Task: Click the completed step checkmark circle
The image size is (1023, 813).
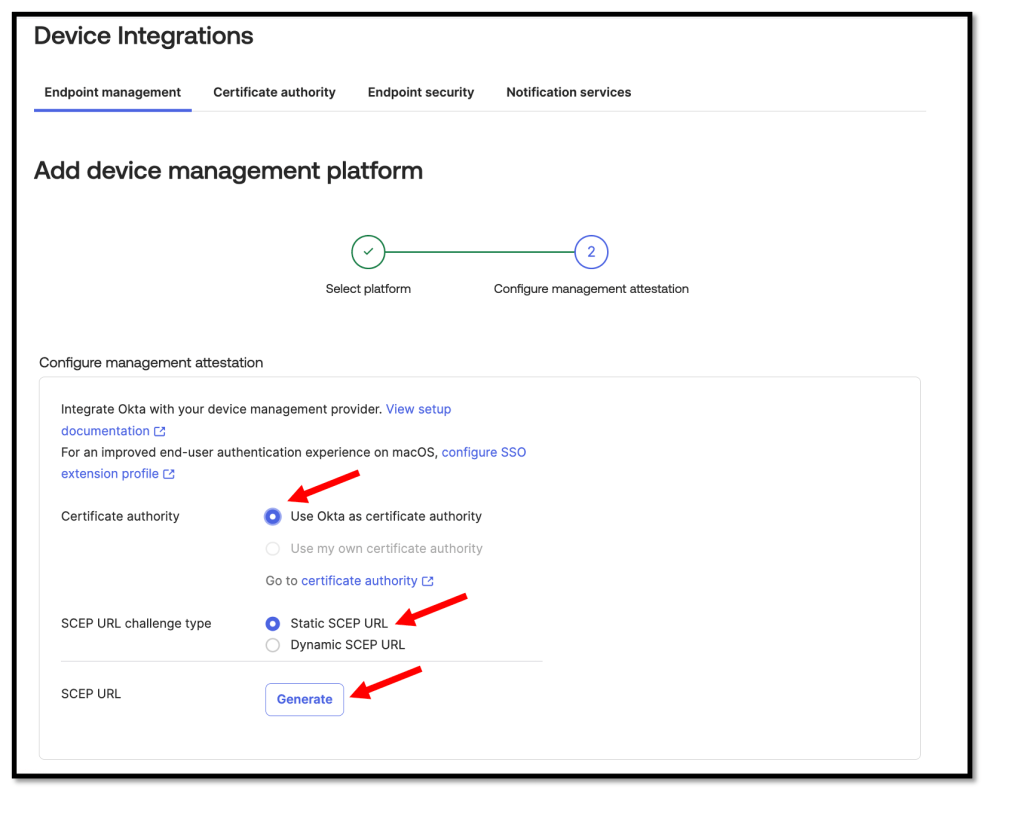Action: [368, 252]
